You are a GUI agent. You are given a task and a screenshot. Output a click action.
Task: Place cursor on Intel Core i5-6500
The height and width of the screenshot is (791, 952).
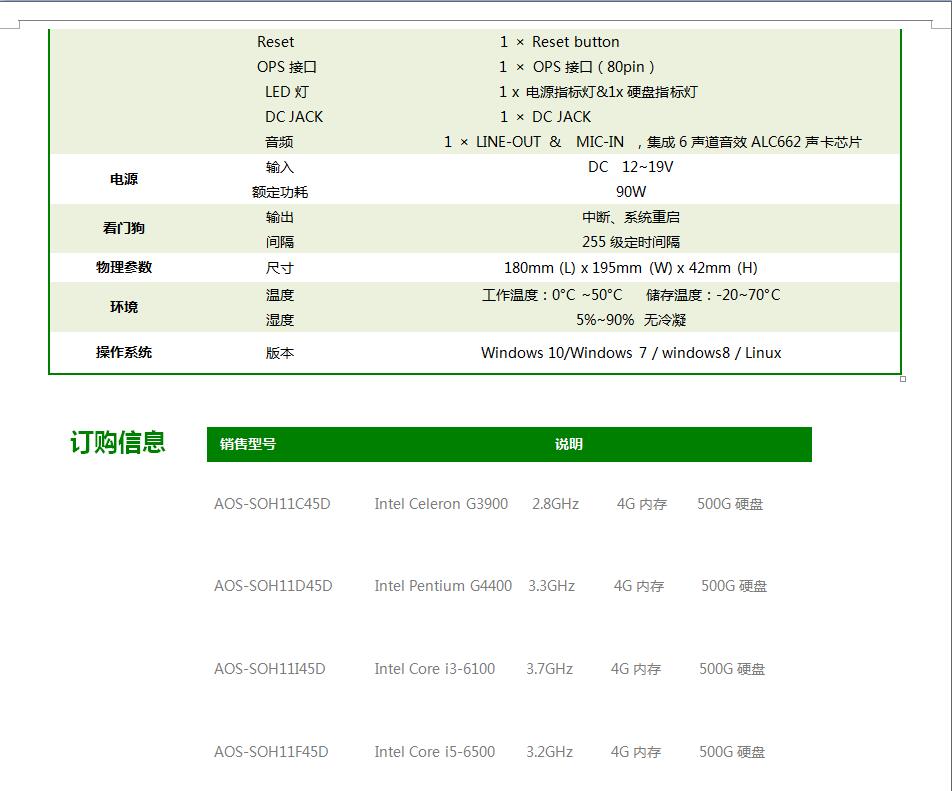point(435,752)
